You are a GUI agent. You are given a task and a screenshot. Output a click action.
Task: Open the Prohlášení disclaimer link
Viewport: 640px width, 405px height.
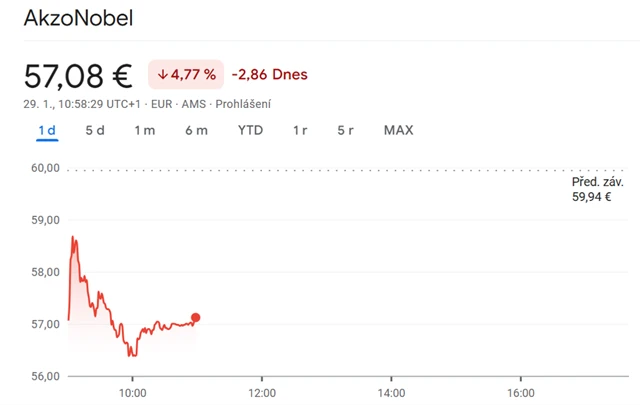244,104
